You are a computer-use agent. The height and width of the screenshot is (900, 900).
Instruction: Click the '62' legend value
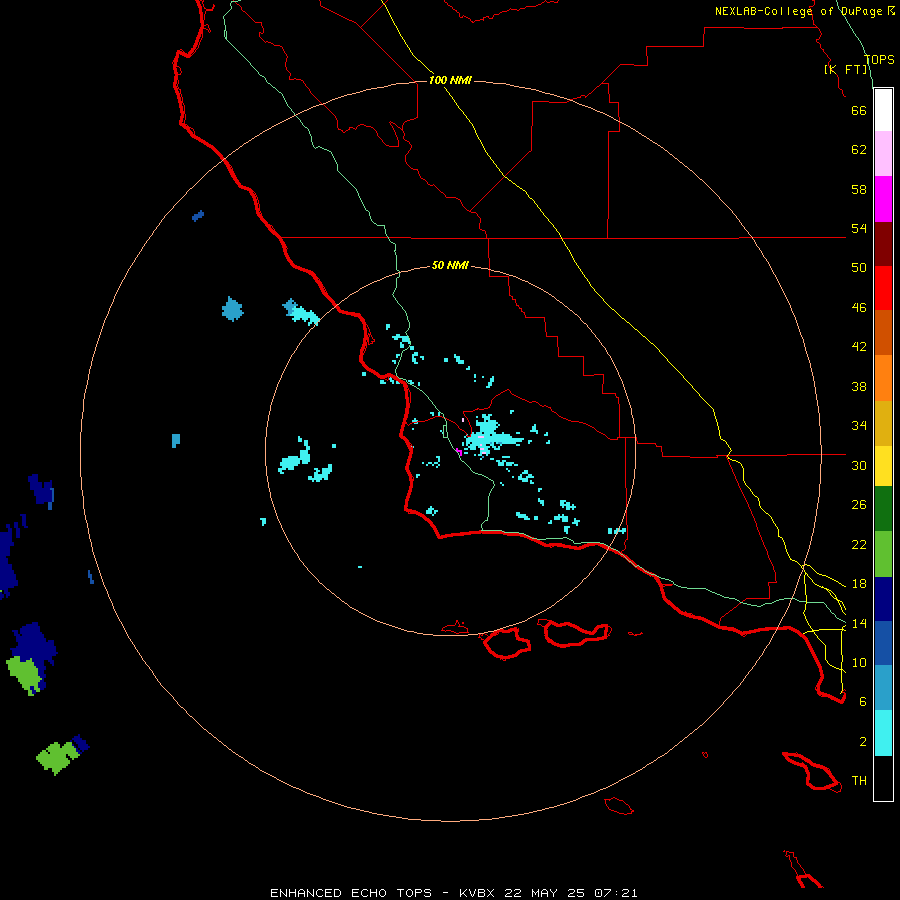coord(859,150)
